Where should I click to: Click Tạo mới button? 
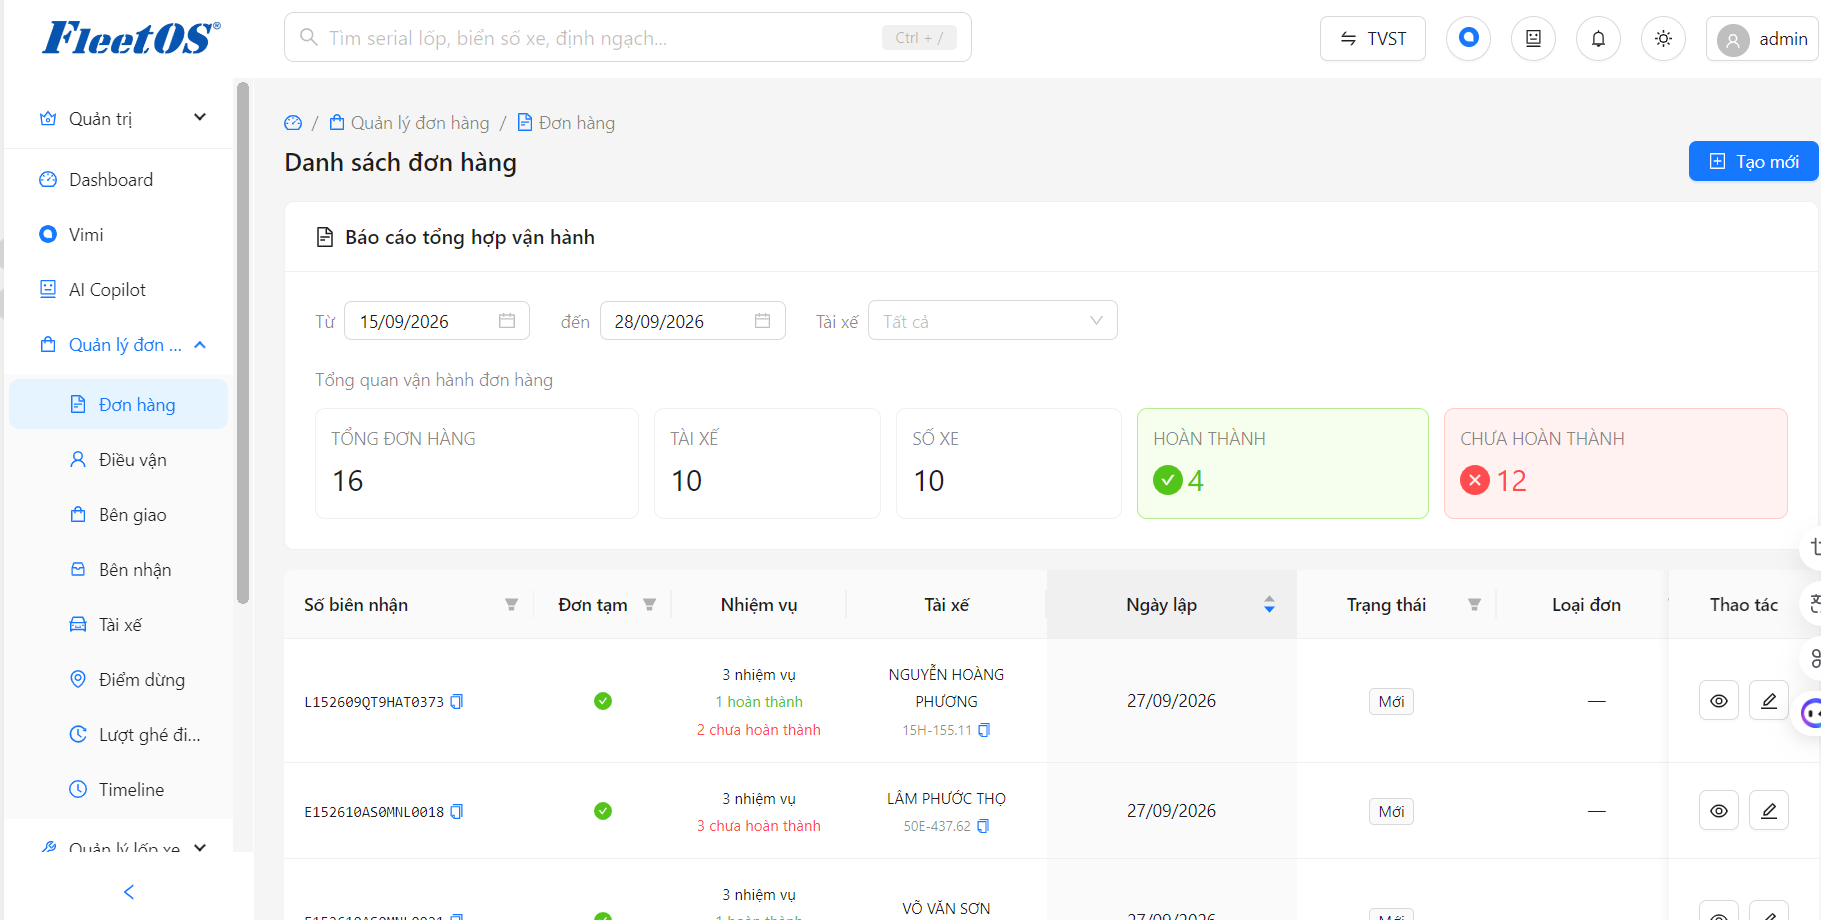pyautogui.click(x=1753, y=161)
